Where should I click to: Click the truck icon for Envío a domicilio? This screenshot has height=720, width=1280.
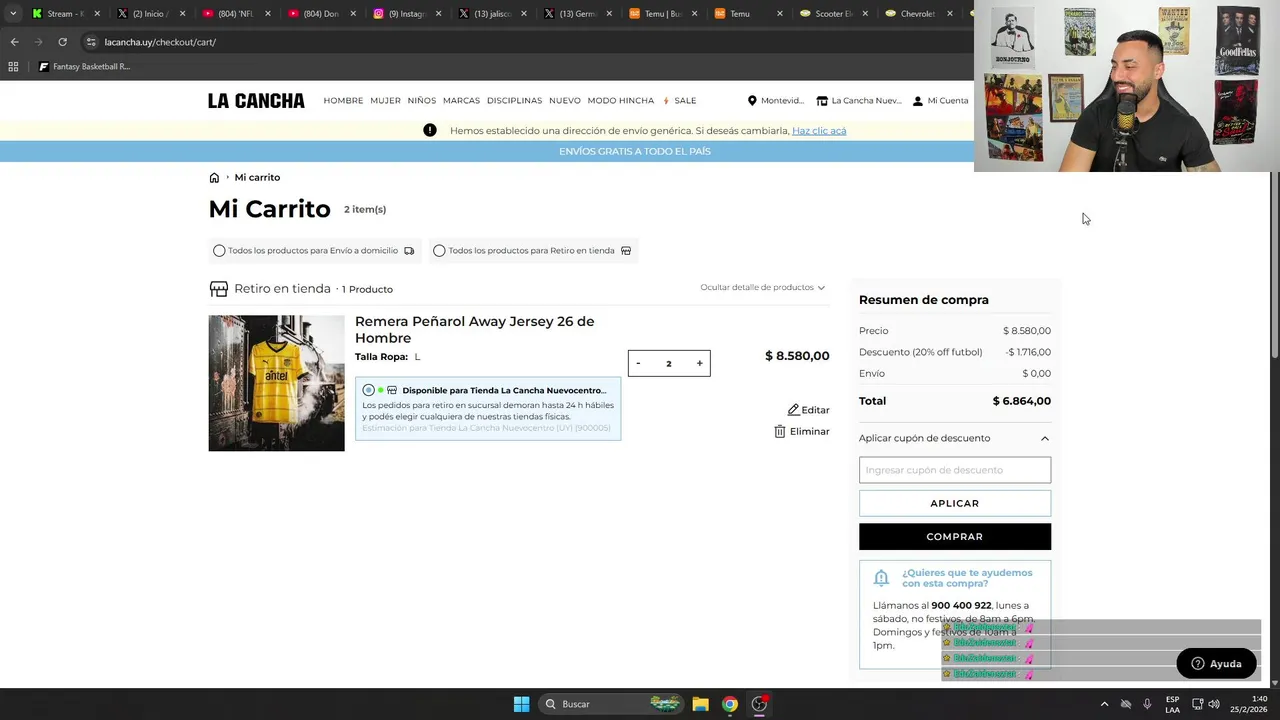click(x=409, y=251)
